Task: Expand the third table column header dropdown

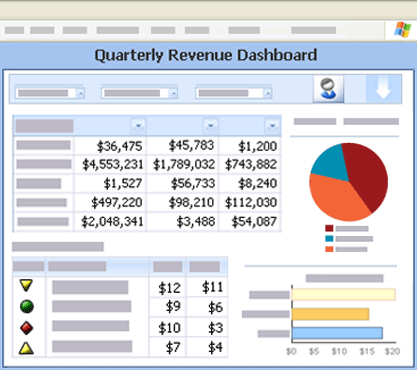Action: tap(272, 126)
